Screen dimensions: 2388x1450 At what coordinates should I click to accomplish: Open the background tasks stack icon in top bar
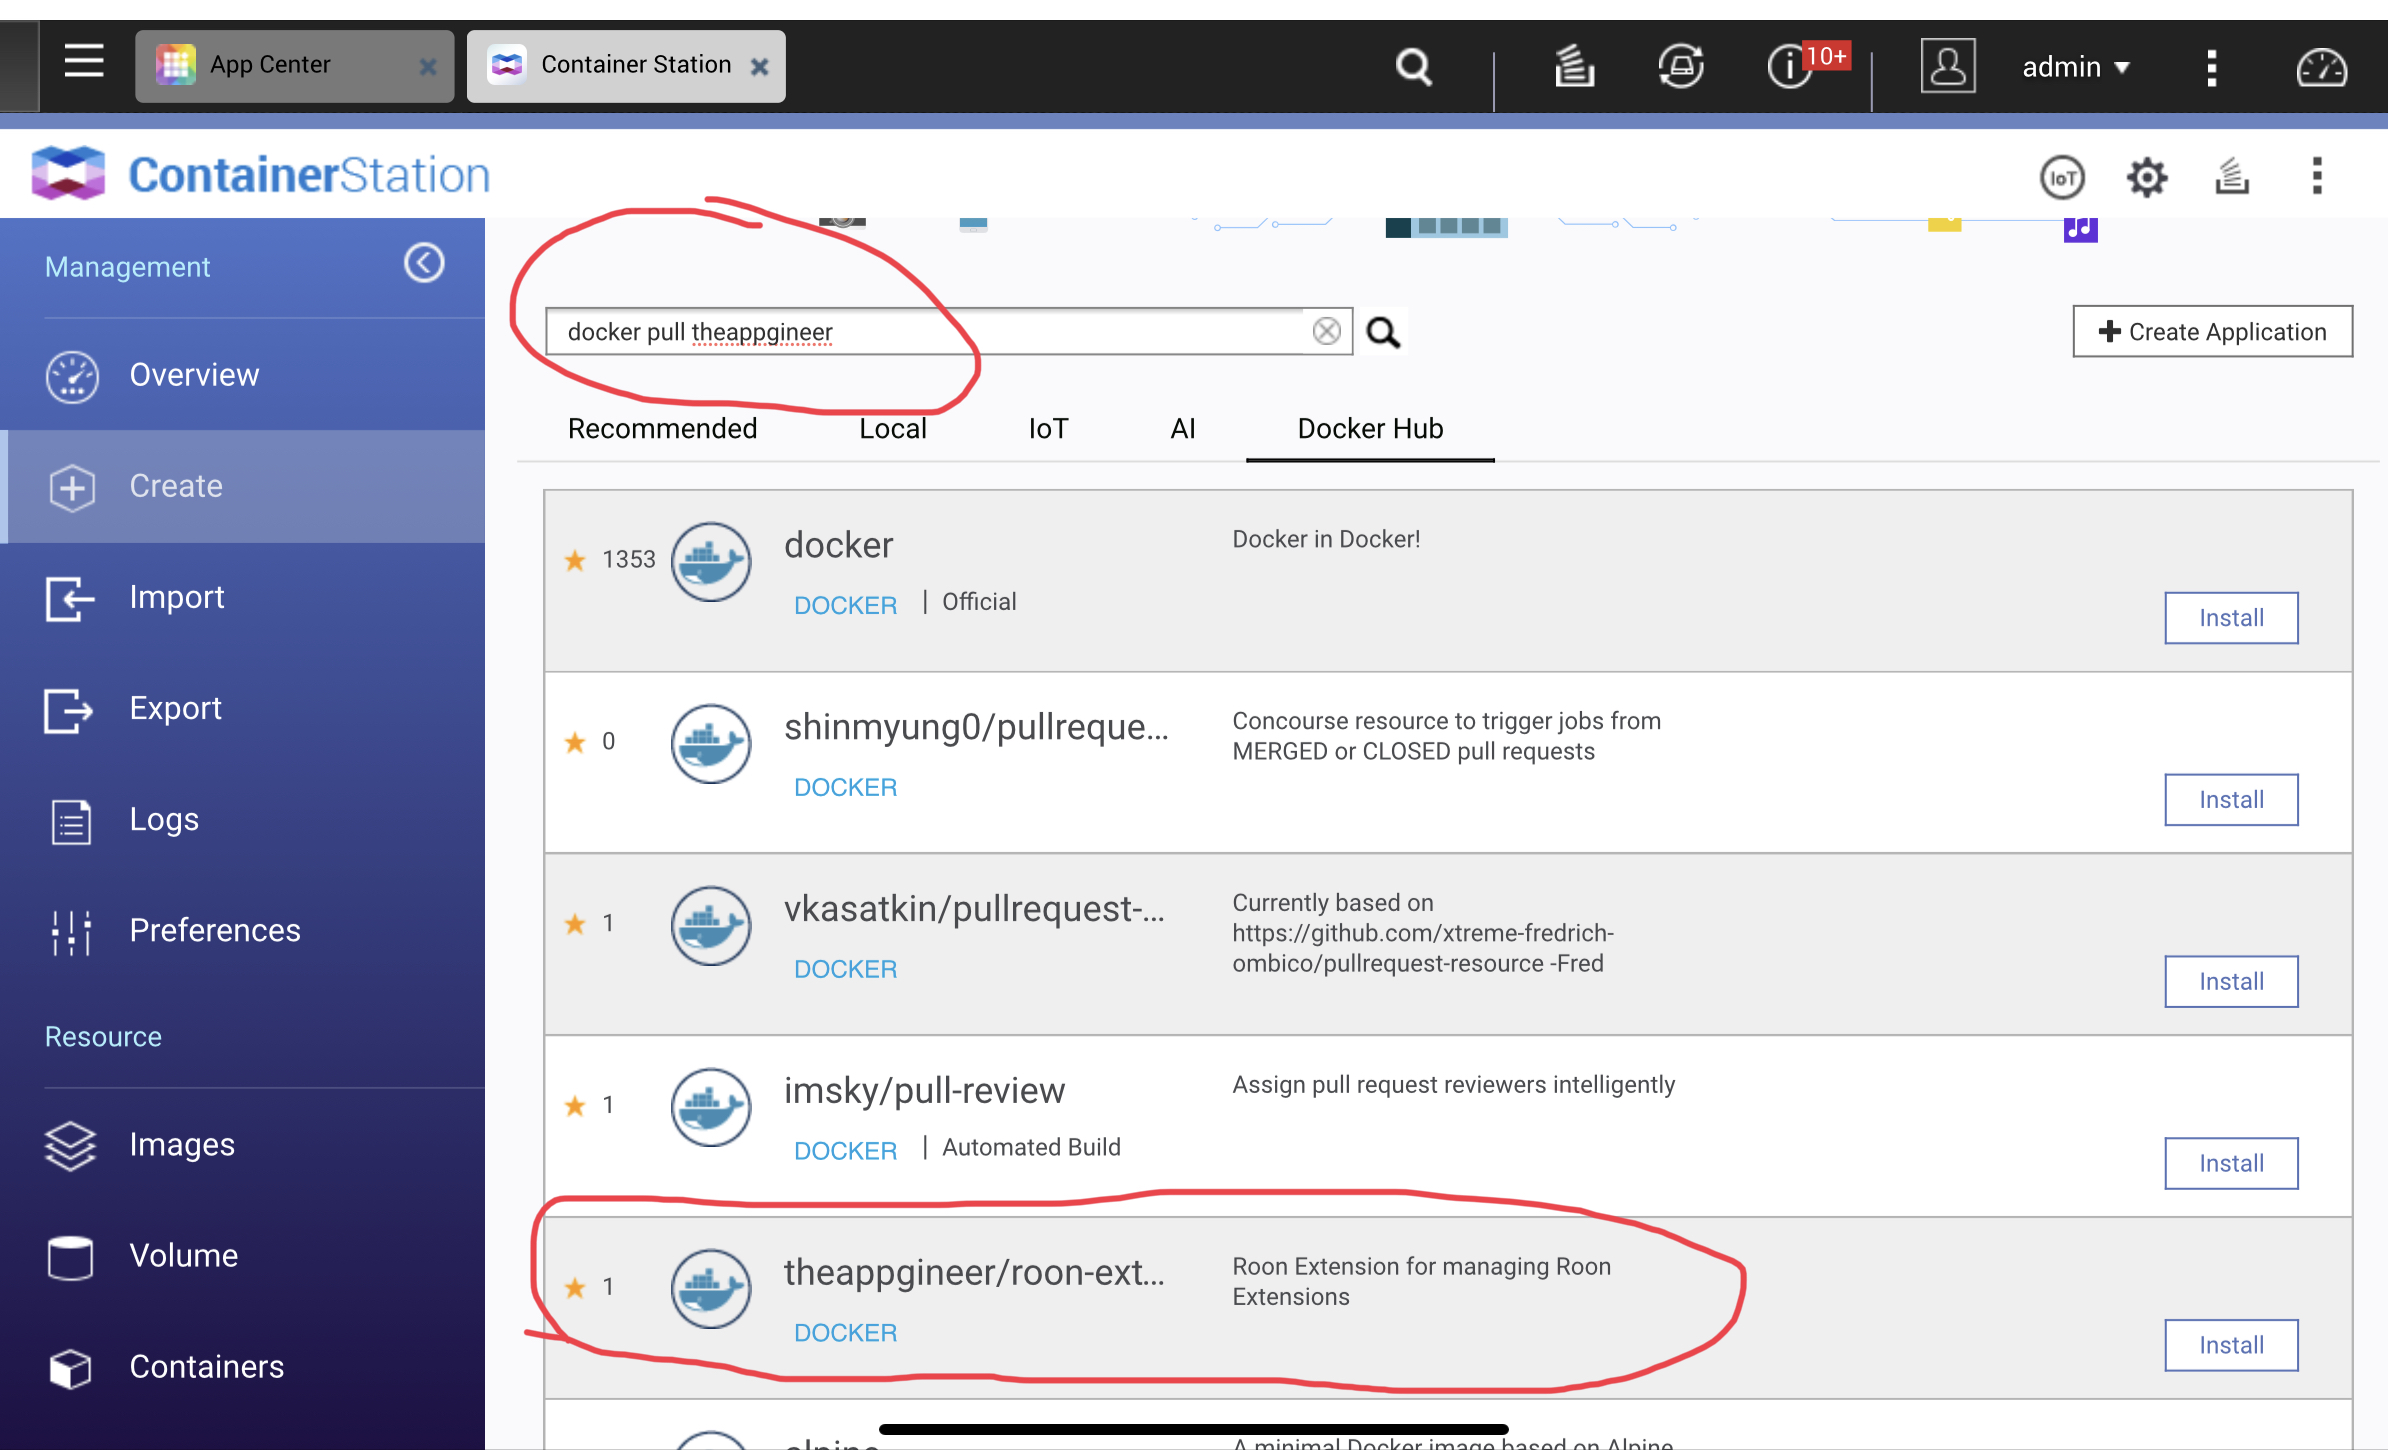pyautogui.click(x=1574, y=66)
